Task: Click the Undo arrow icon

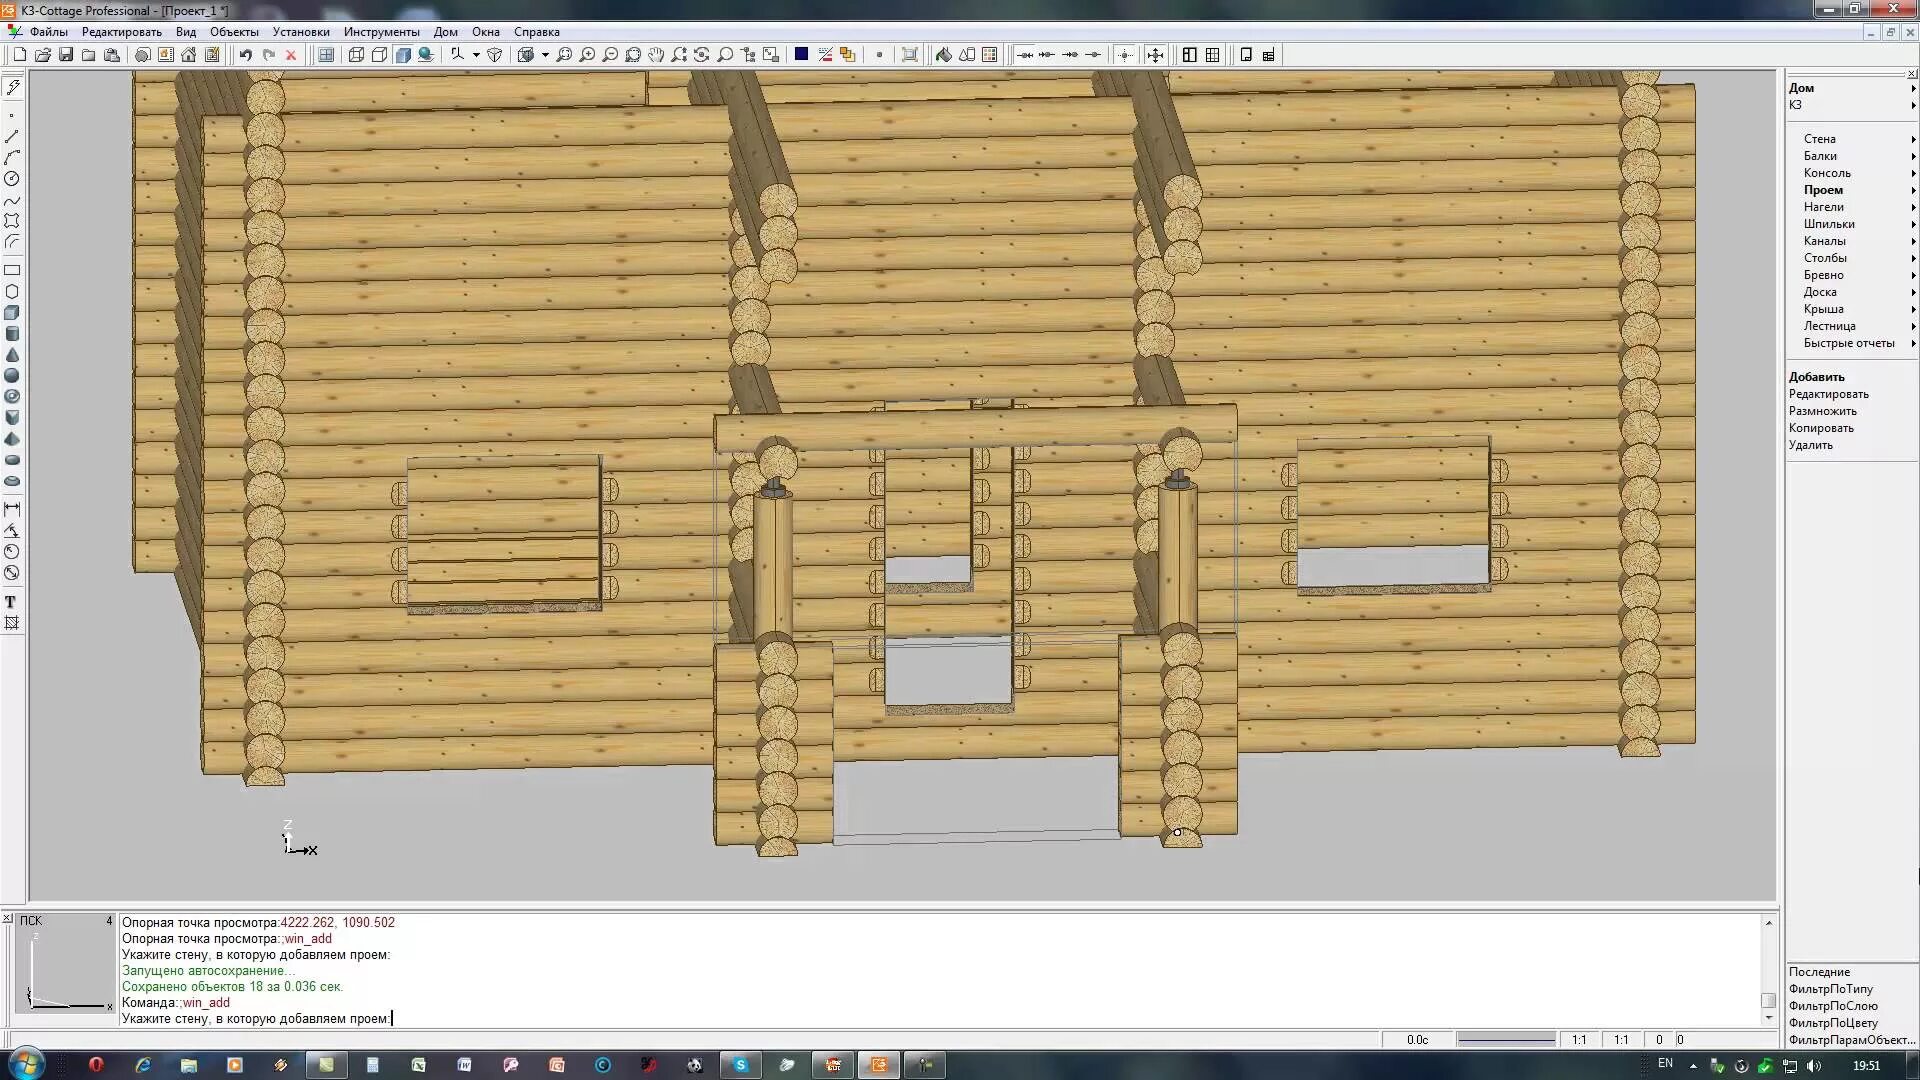Action: 245,55
